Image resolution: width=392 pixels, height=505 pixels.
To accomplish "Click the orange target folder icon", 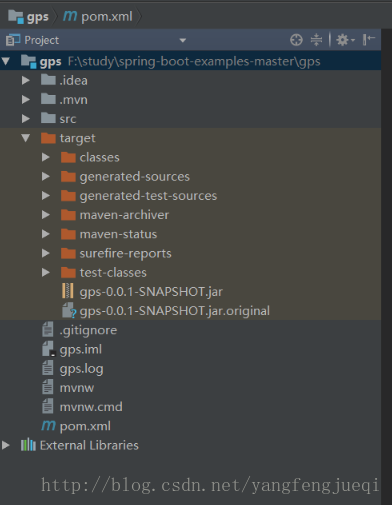I will point(48,138).
